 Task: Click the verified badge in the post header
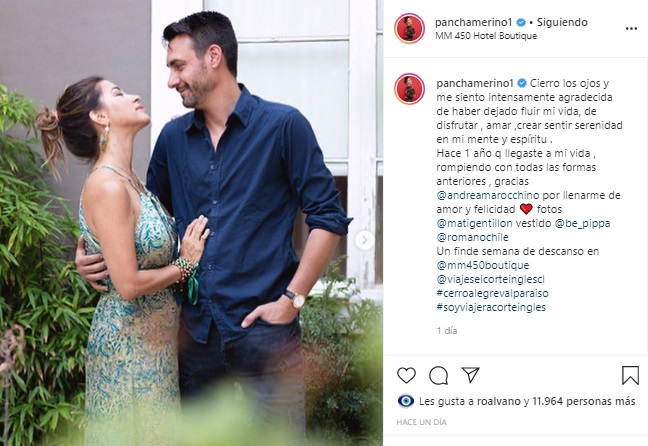(x=521, y=22)
